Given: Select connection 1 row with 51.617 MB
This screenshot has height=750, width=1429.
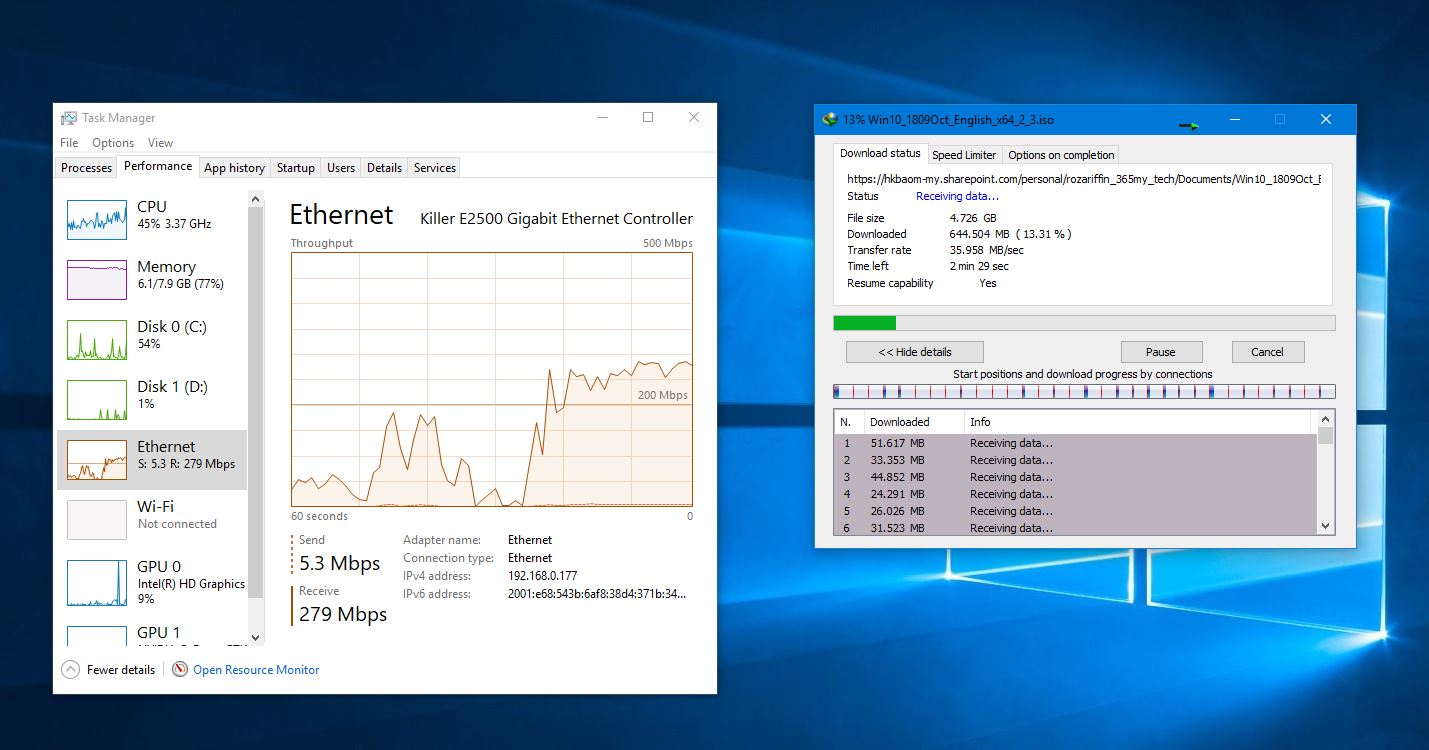Looking at the screenshot, I should coord(1076,443).
